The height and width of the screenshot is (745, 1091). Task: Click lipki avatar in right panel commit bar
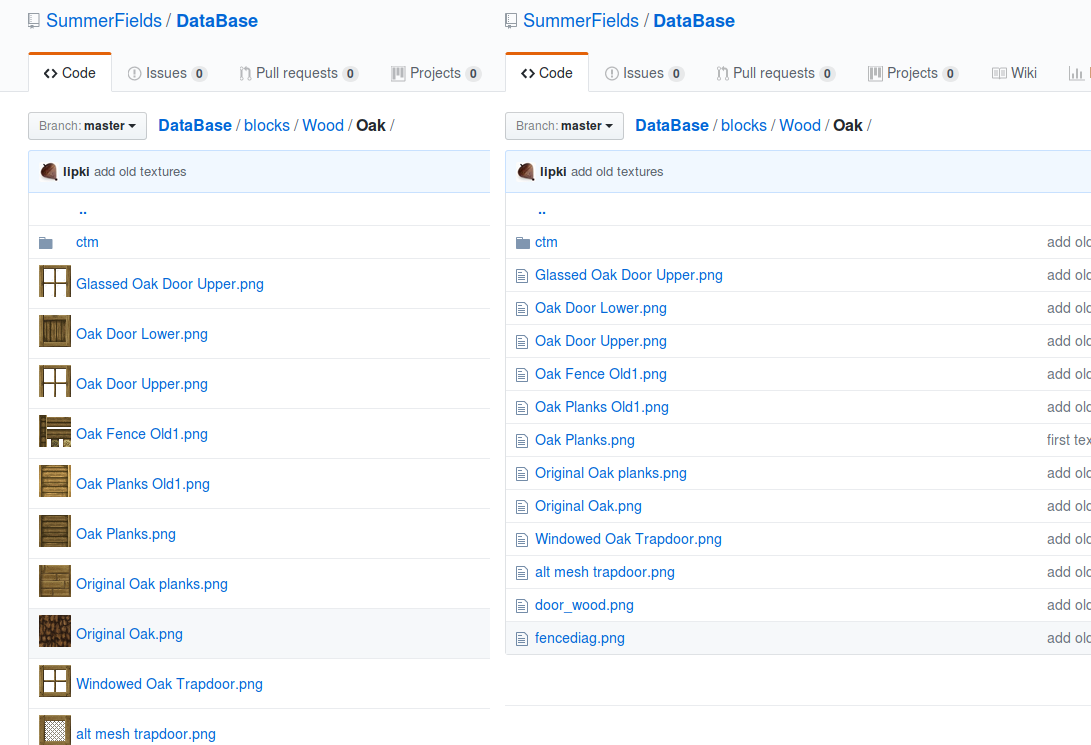[526, 171]
